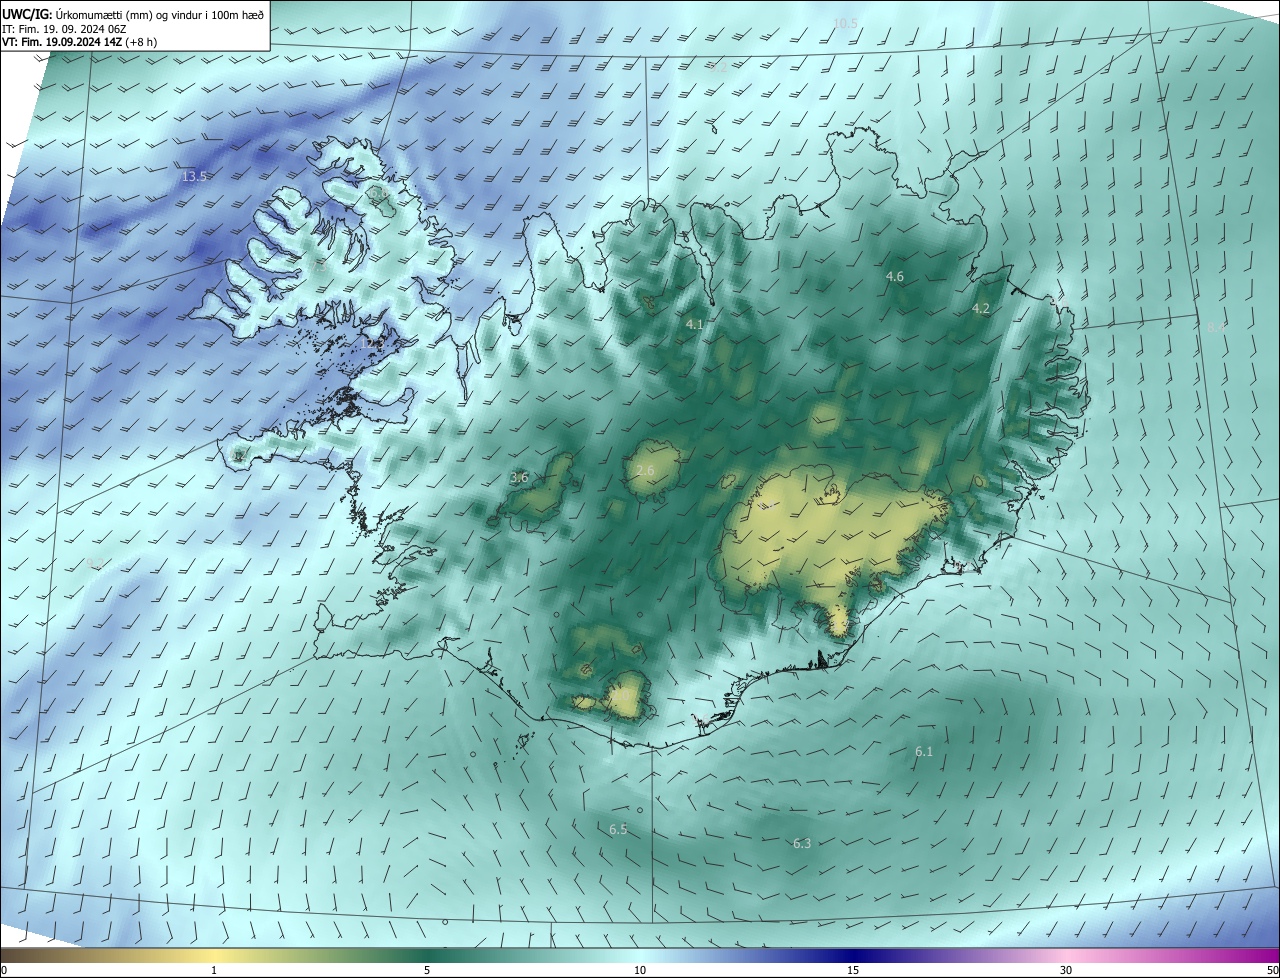Click the 4.1 value in north Iceland
Image resolution: width=1280 pixels, height=978 pixels.
pyautogui.click(x=695, y=324)
